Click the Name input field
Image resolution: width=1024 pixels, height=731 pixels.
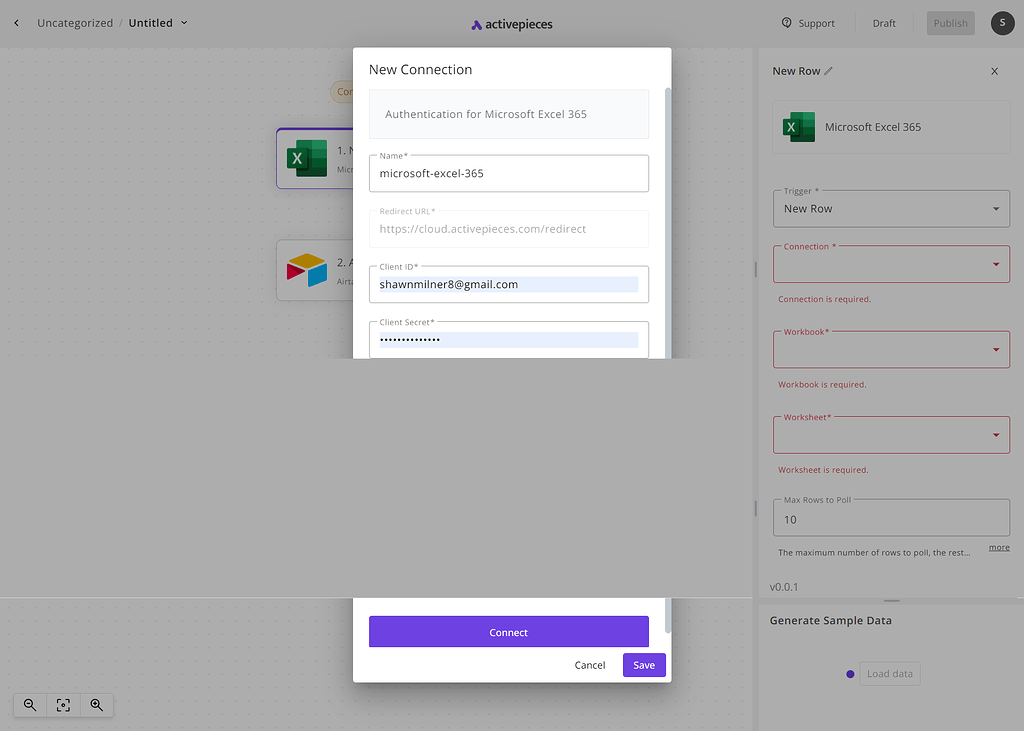(x=509, y=173)
